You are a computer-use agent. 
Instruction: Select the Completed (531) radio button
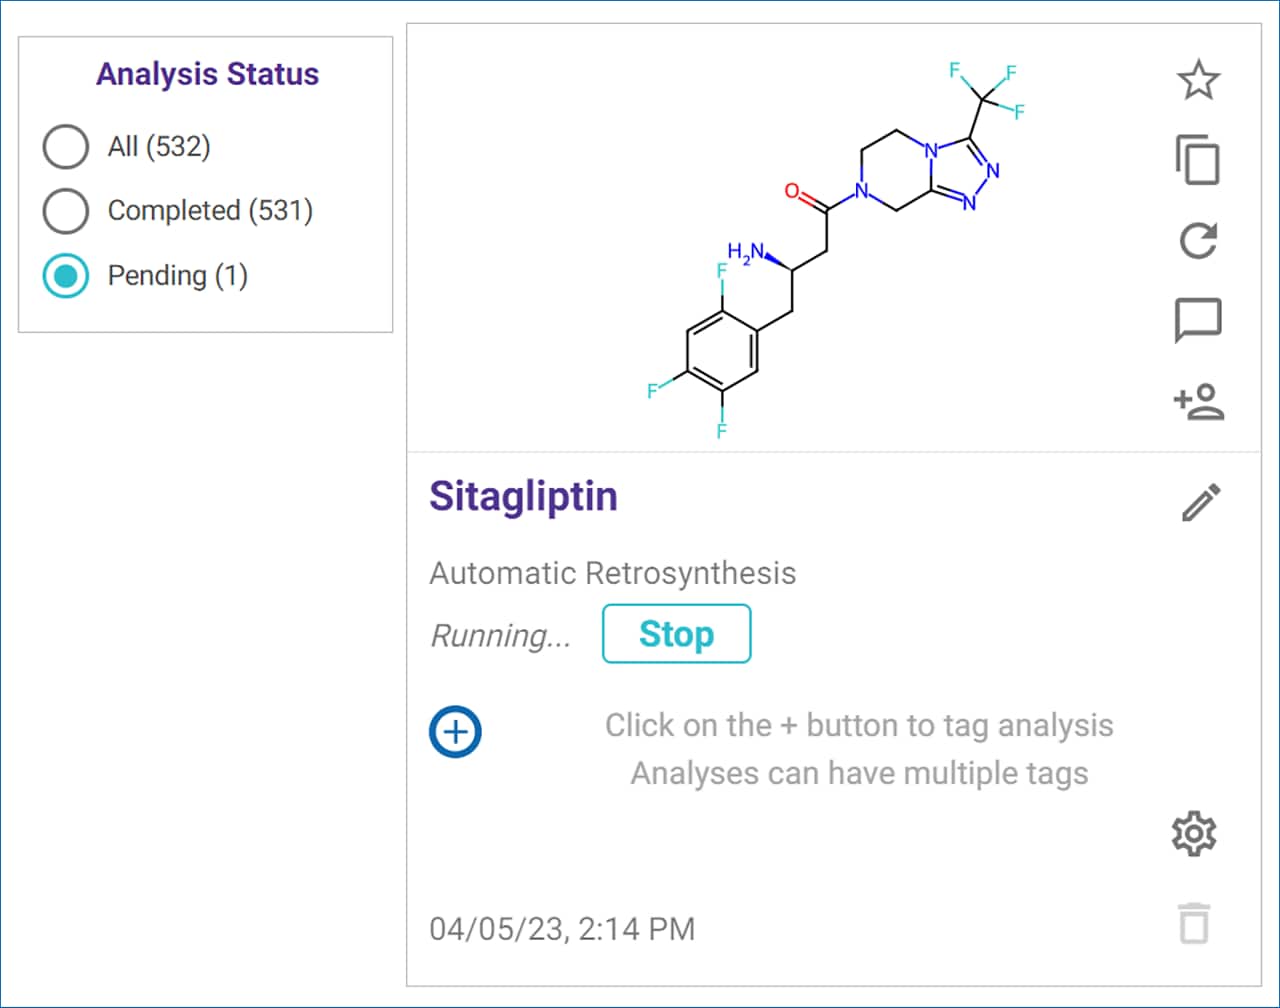tap(66, 211)
